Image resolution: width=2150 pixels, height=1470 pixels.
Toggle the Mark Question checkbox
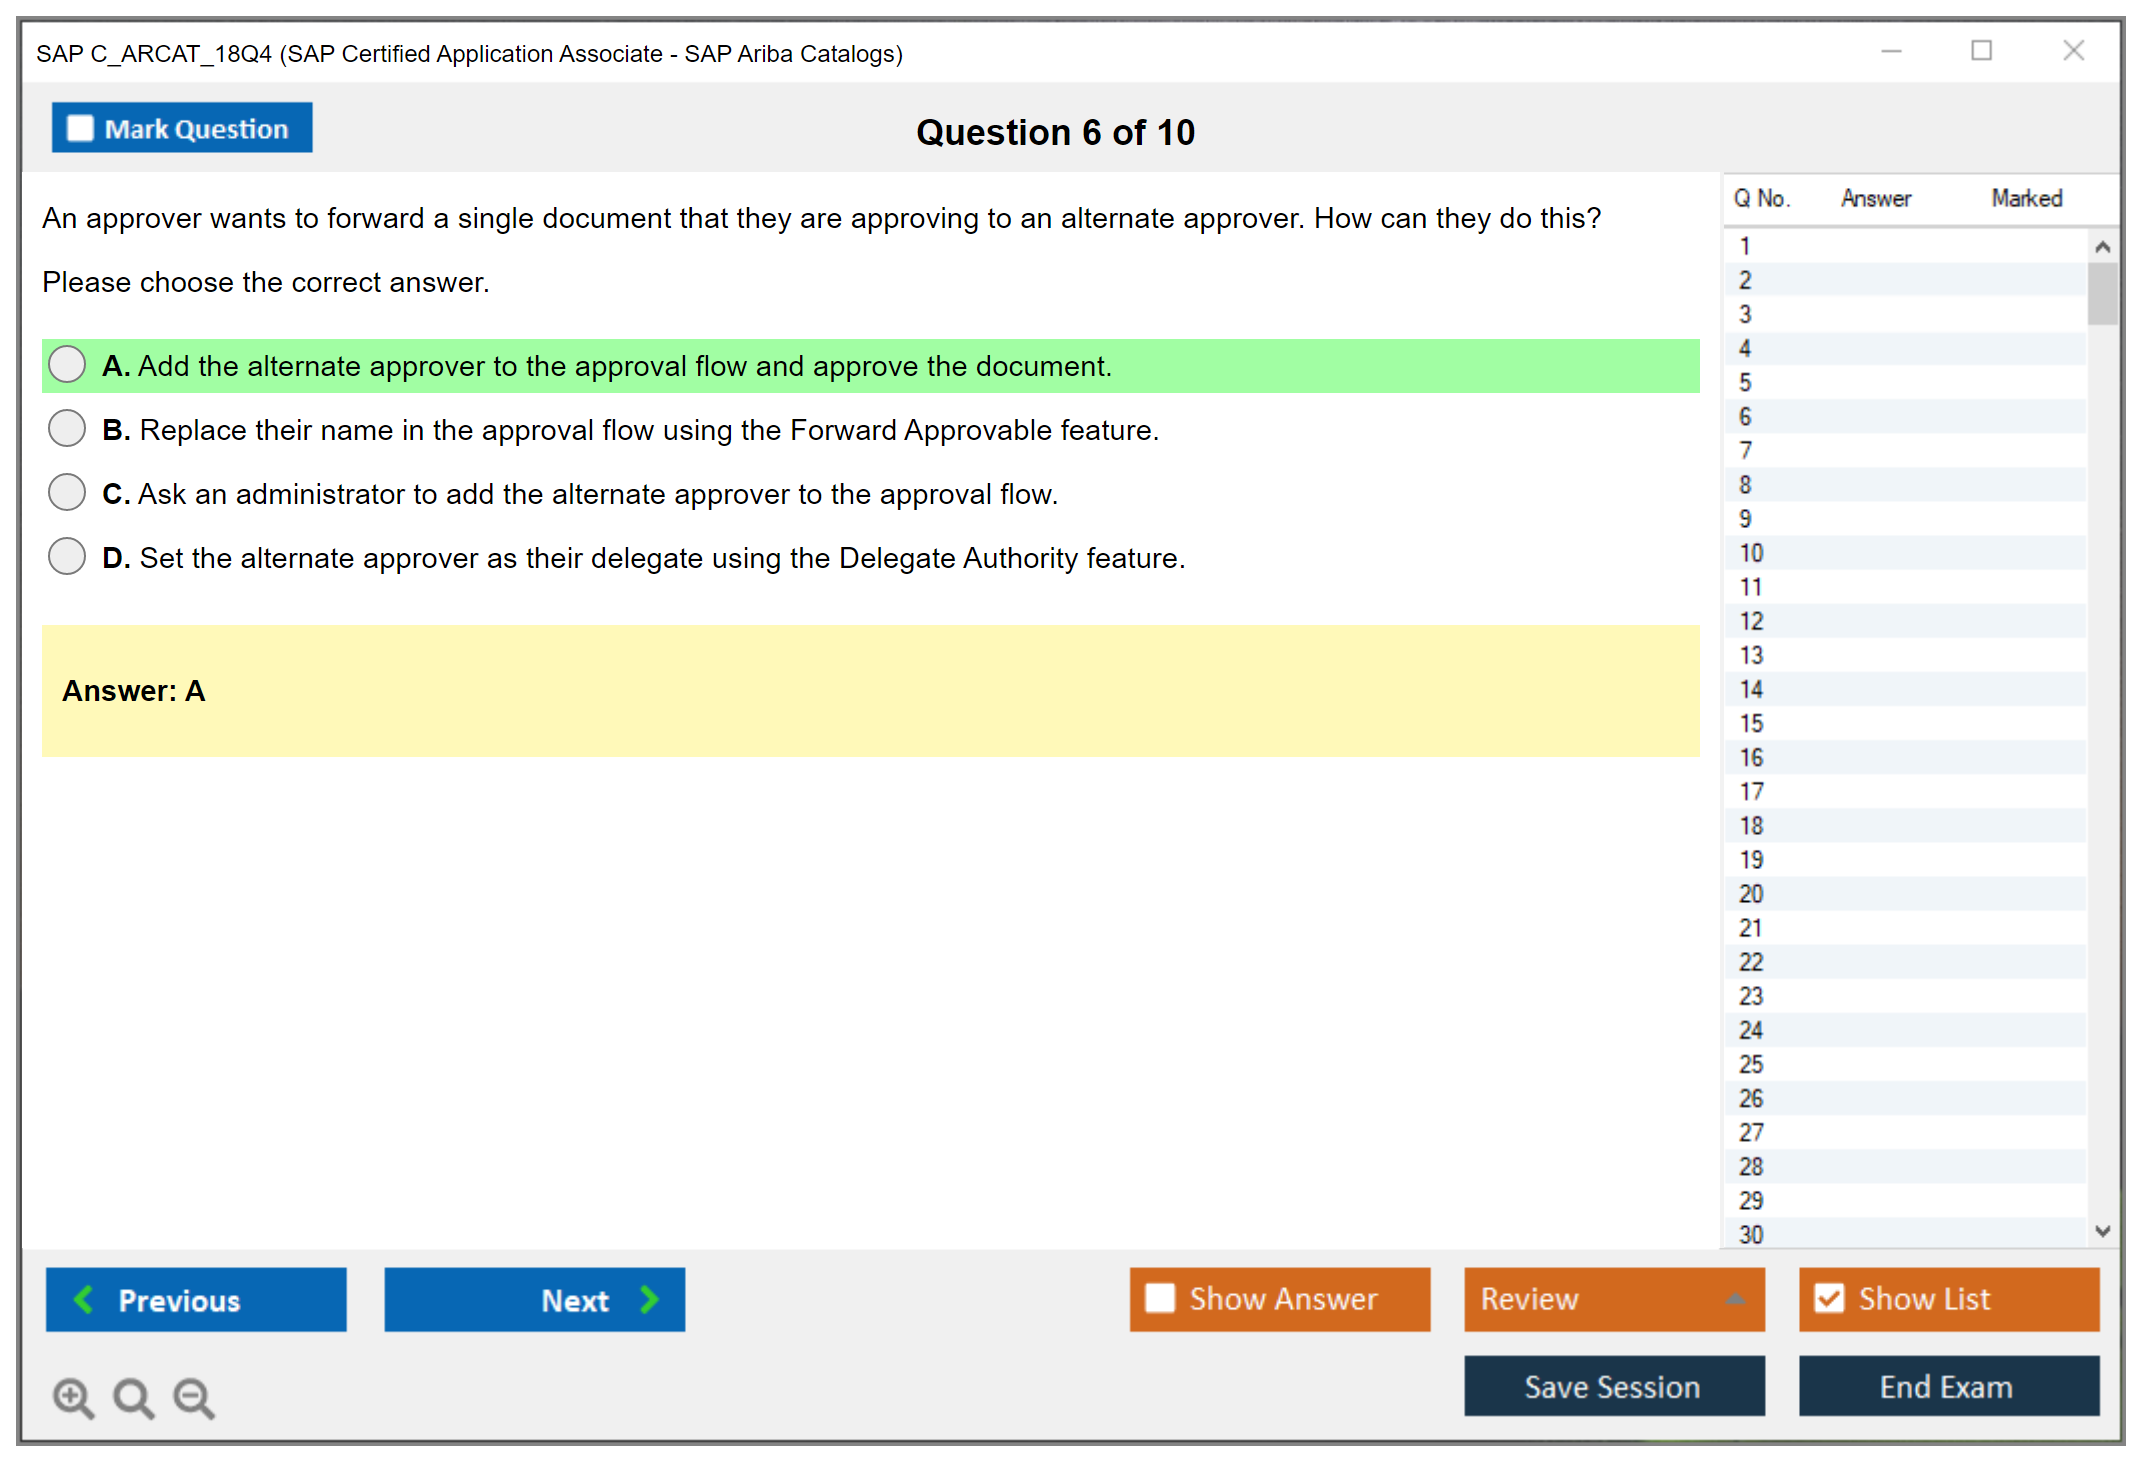(x=80, y=128)
